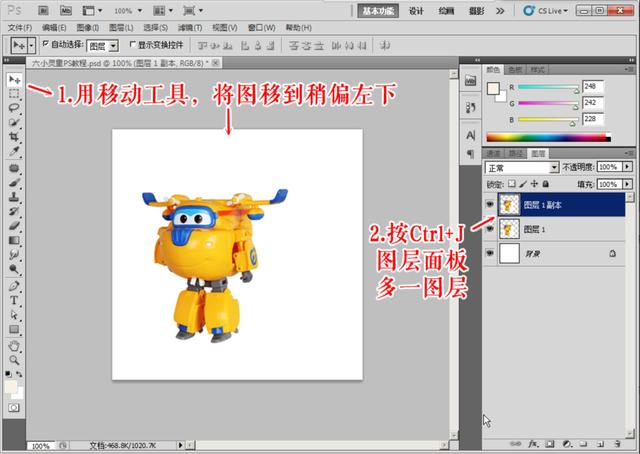
Task: Click the foreground color swatch in Color panel
Action: [493, 89]
